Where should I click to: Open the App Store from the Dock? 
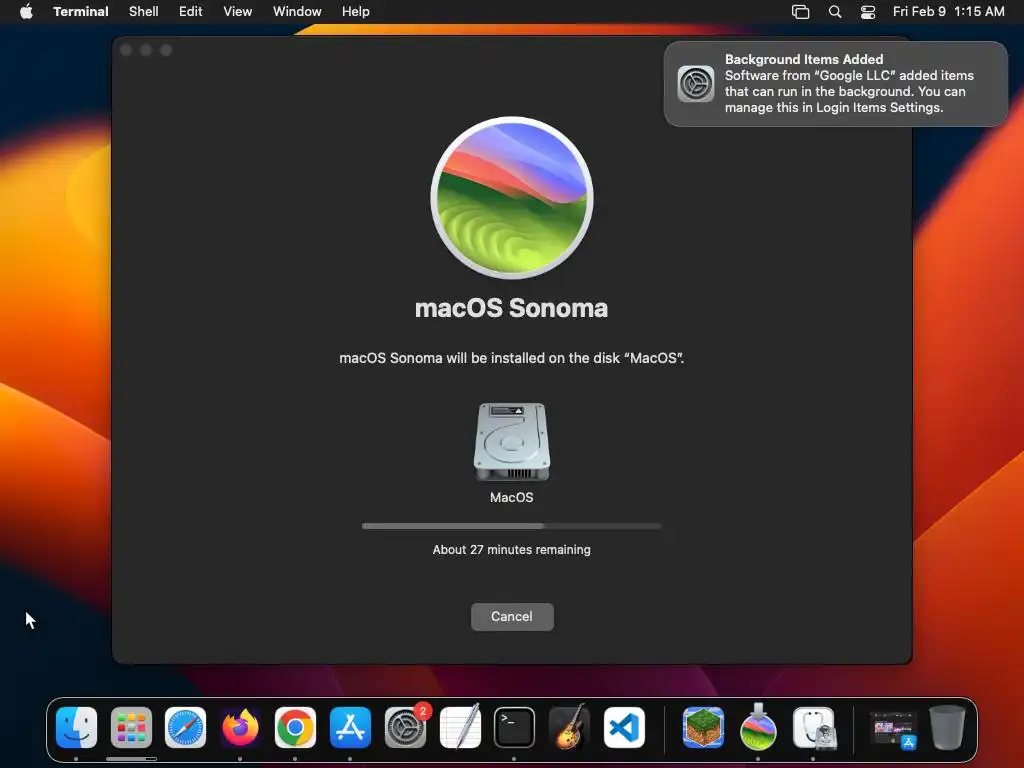[351, 728]
